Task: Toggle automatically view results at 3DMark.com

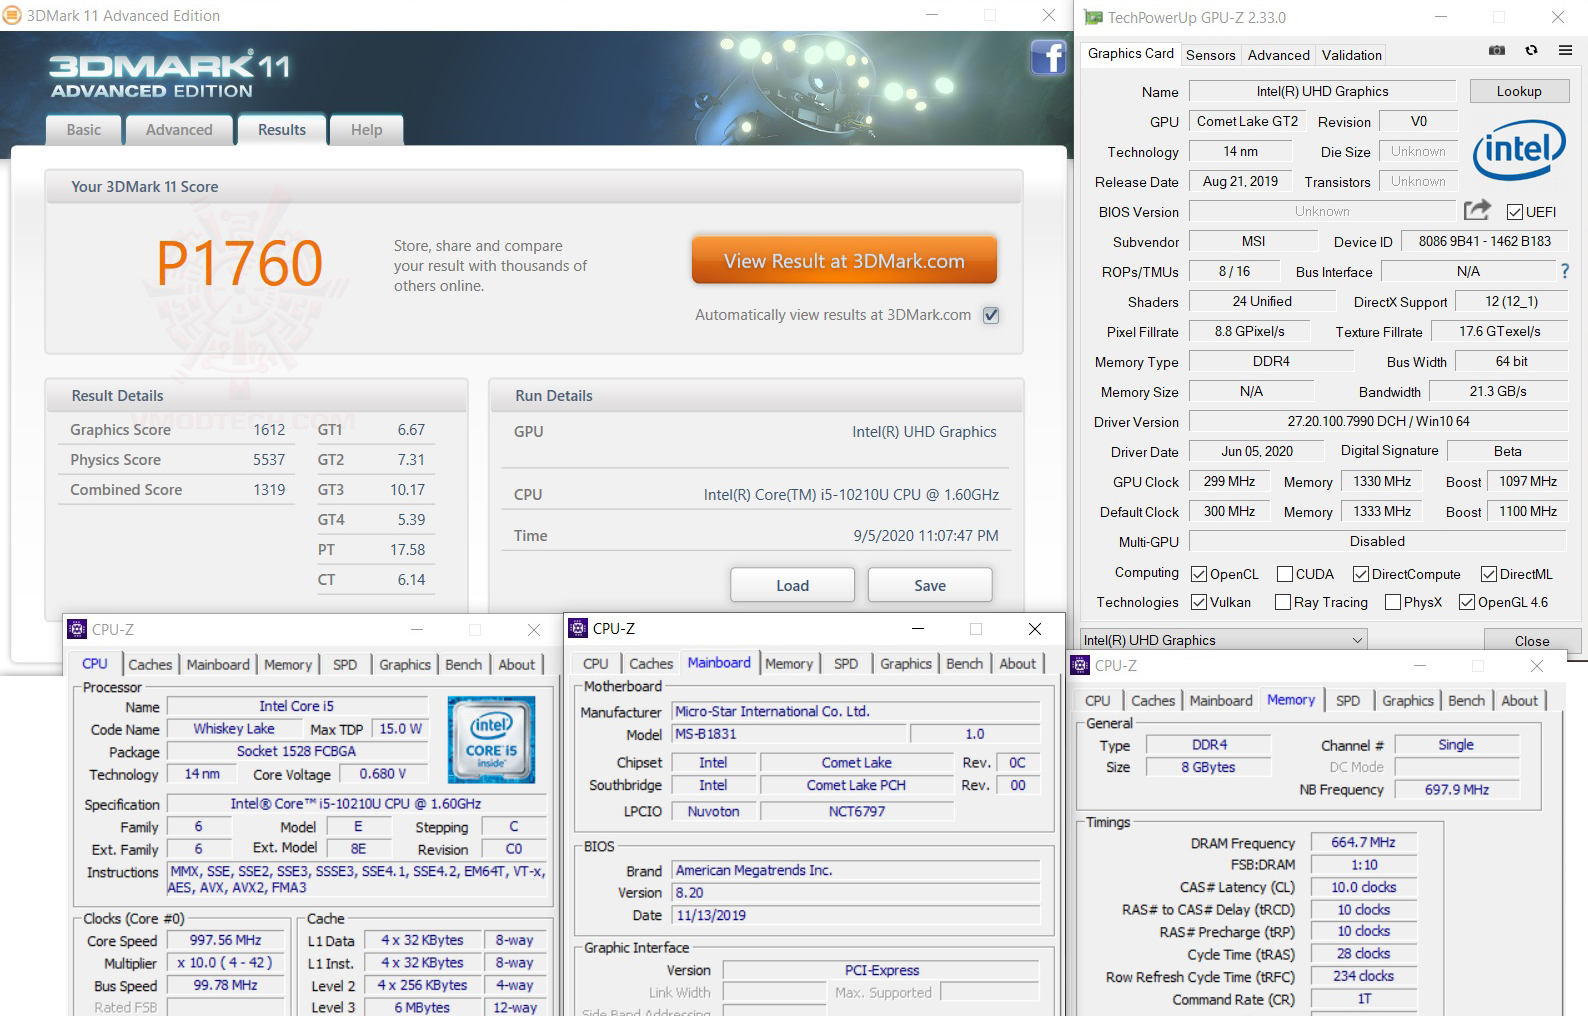Action: [991, 315]
